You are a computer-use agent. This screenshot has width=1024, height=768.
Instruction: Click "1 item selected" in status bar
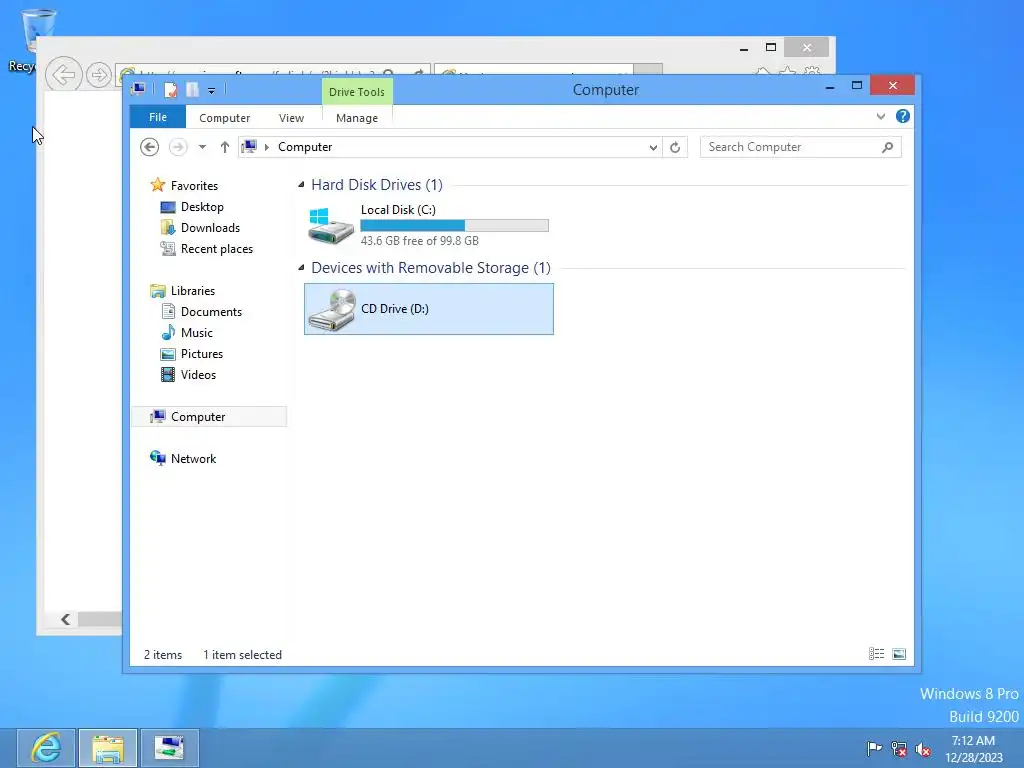pyautogui.click(x=242, y=655)
